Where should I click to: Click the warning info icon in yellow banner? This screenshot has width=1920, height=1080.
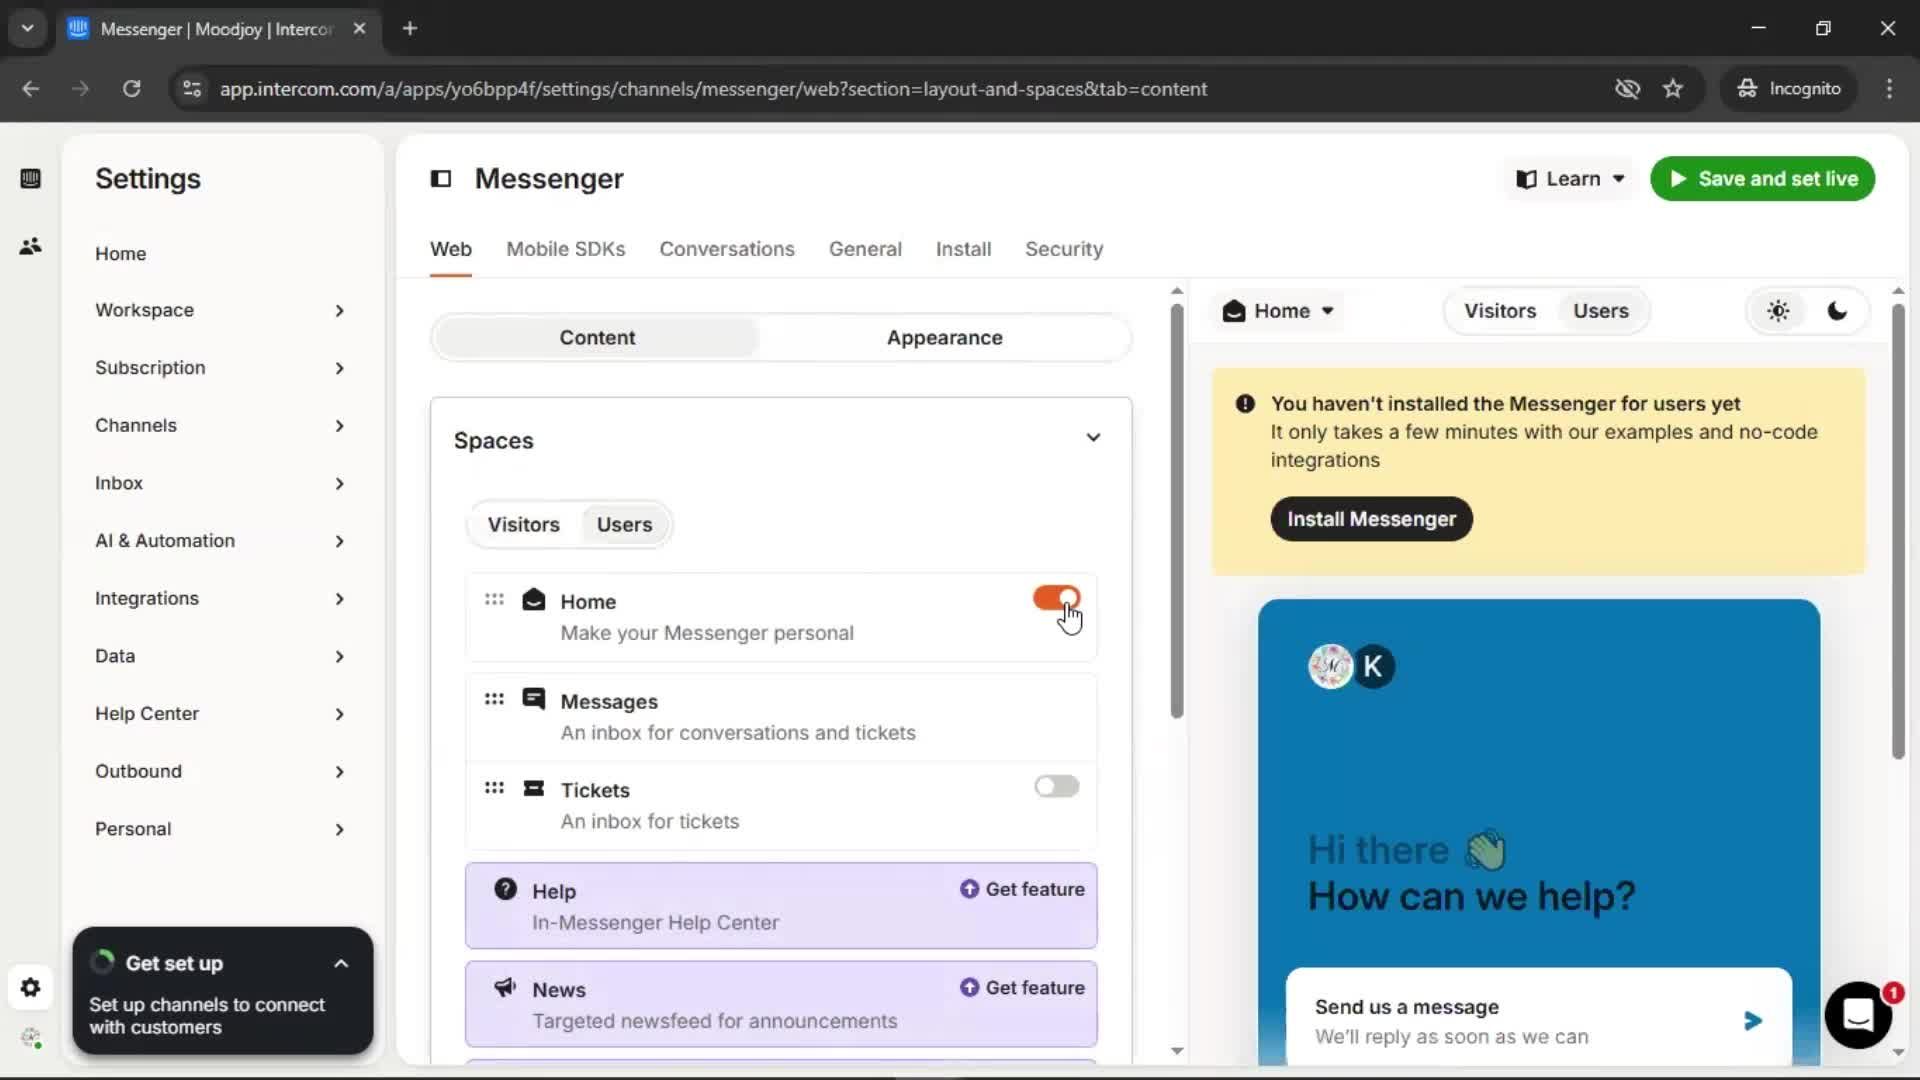pos(1245,404)
